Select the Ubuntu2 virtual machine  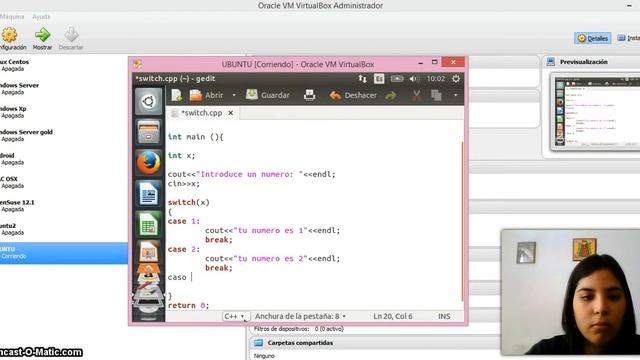click(64, 229)
